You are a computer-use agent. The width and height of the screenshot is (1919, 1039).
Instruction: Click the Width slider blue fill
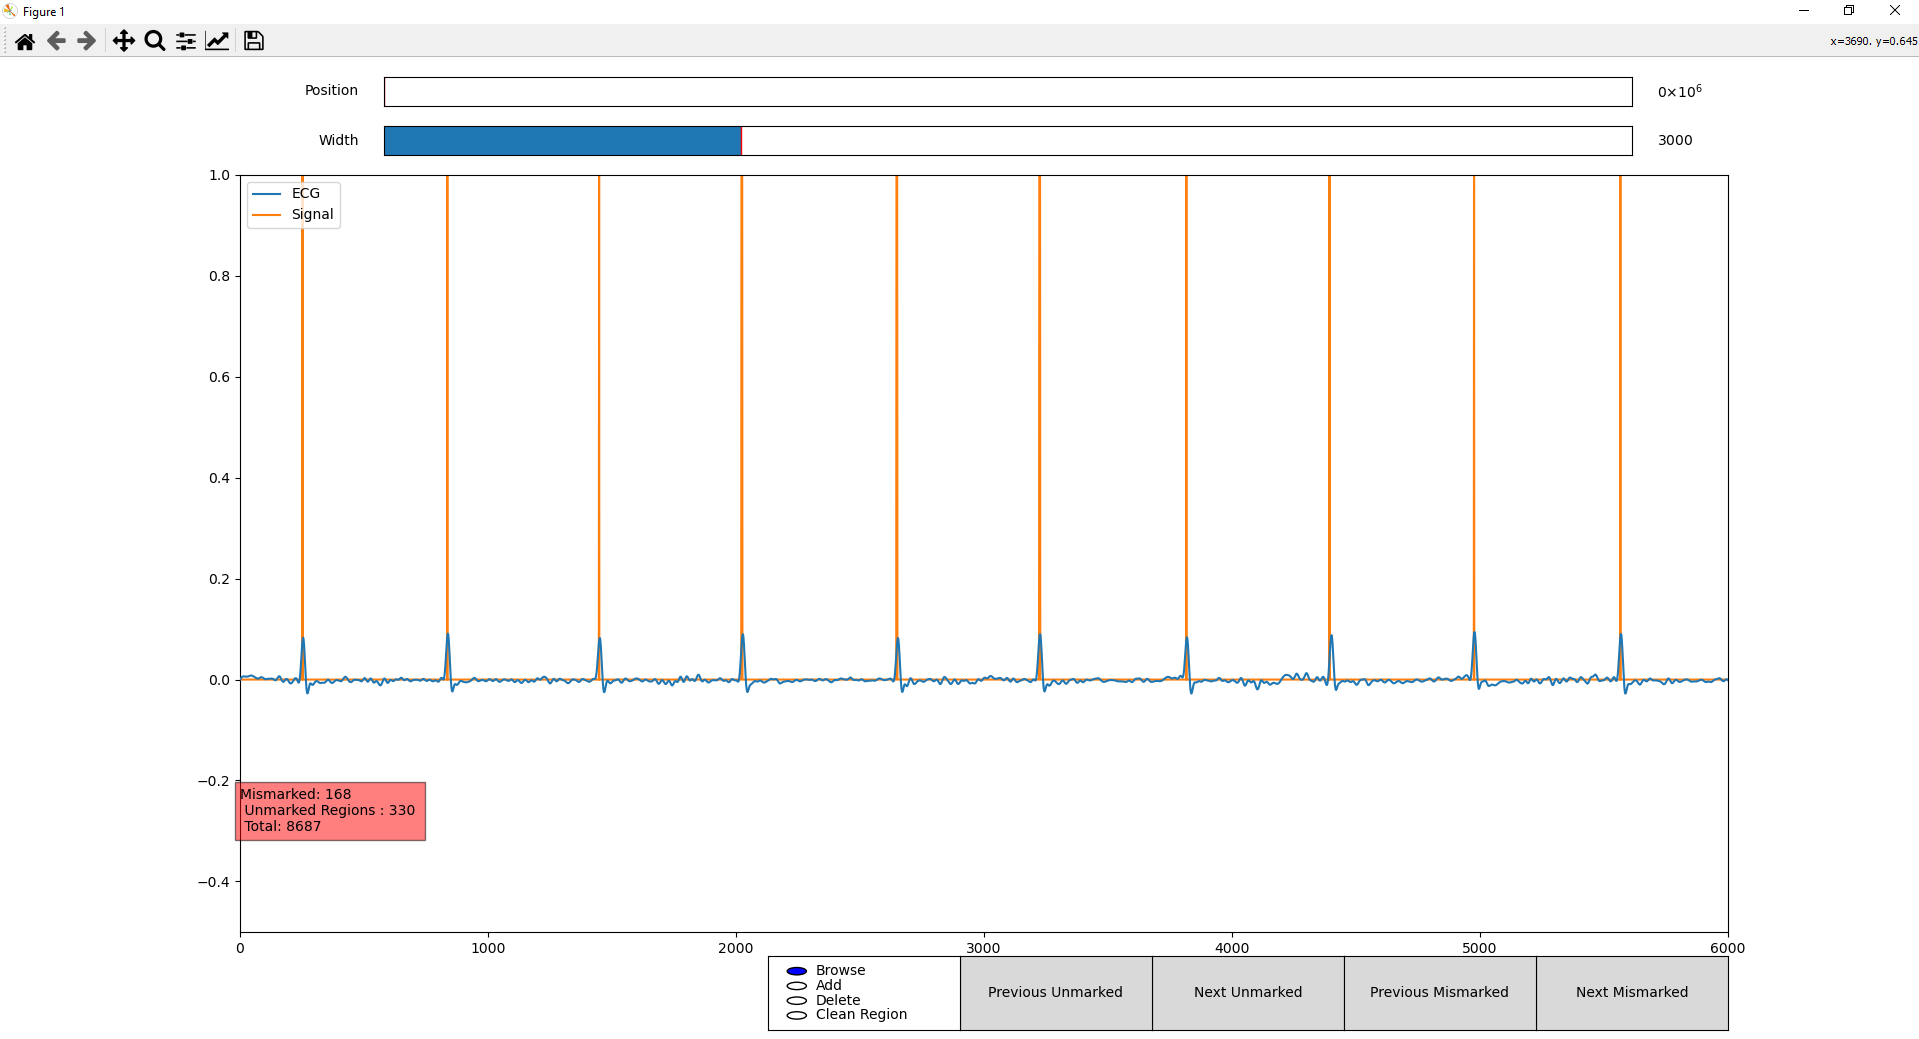pos(562,141)
